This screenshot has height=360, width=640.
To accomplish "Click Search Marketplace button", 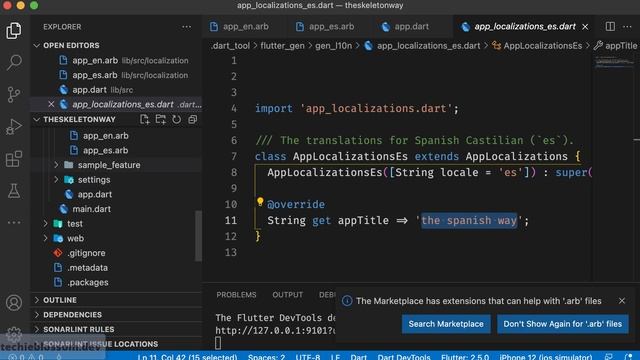I will [x=446, y=324].
